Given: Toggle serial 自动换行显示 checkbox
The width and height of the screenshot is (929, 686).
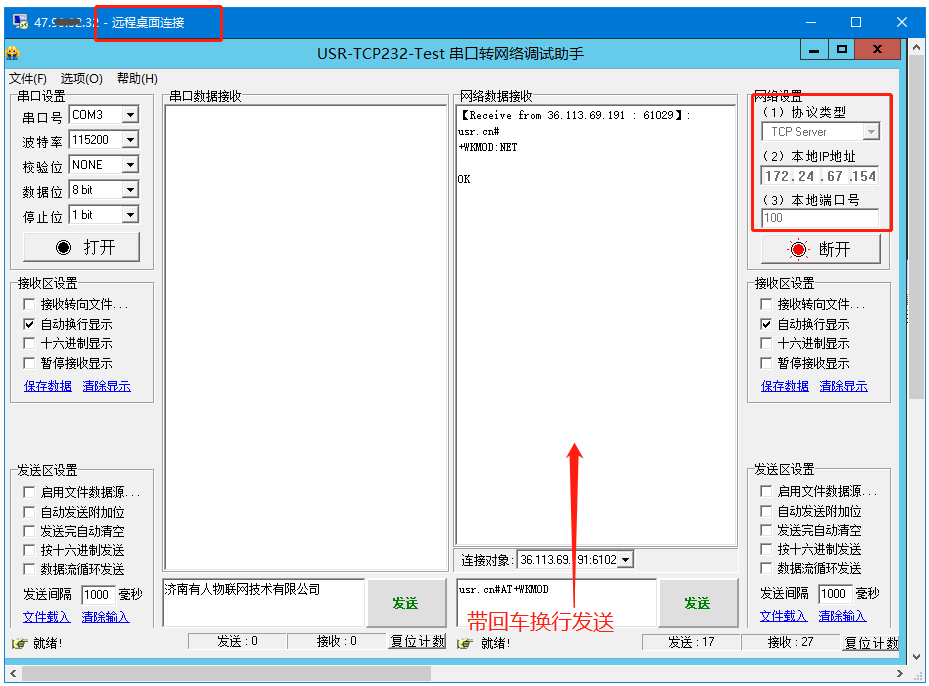Looking at the screenshot, I should (x=29, y=325).
